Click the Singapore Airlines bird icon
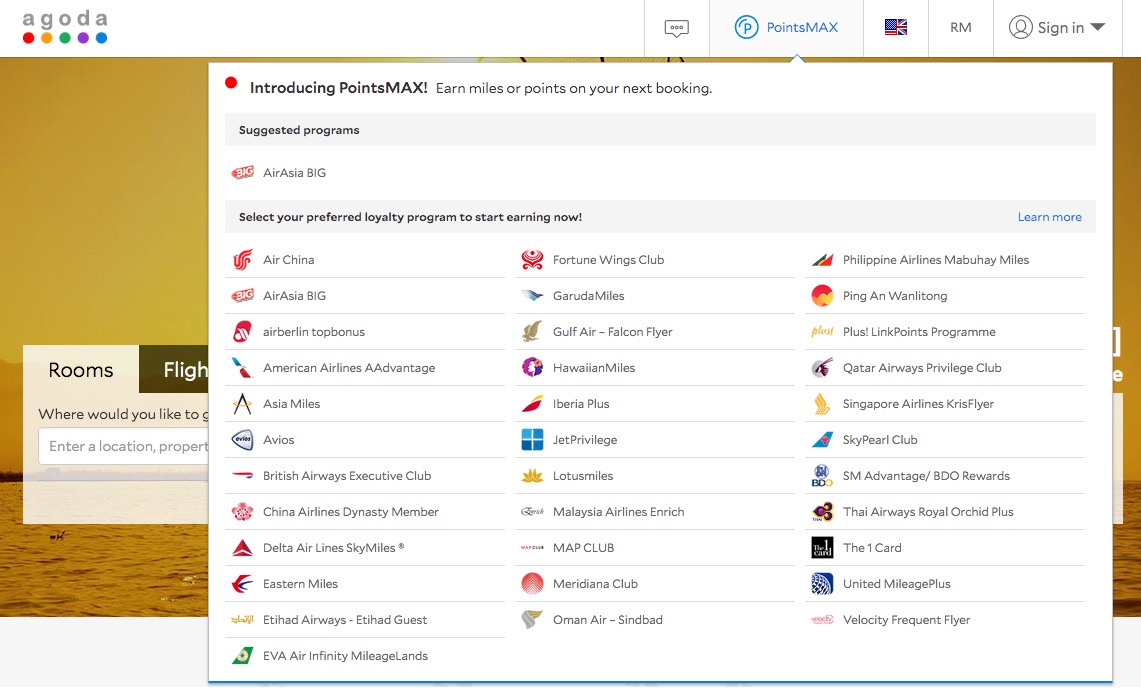 822,404
